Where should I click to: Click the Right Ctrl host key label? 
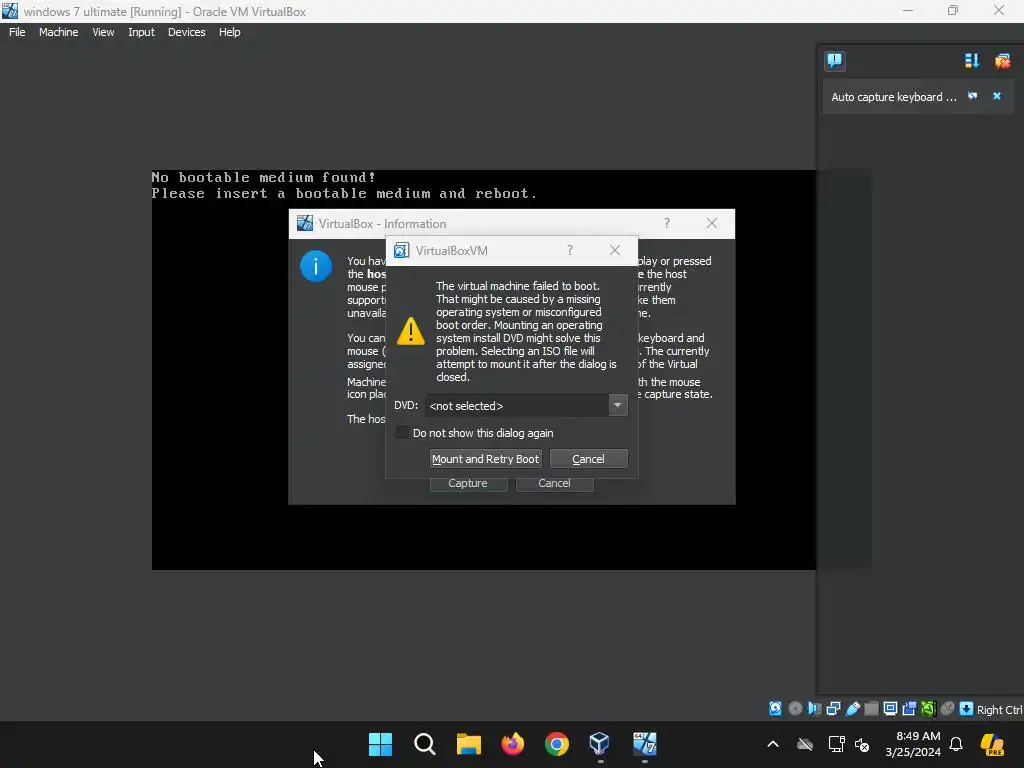999,710
